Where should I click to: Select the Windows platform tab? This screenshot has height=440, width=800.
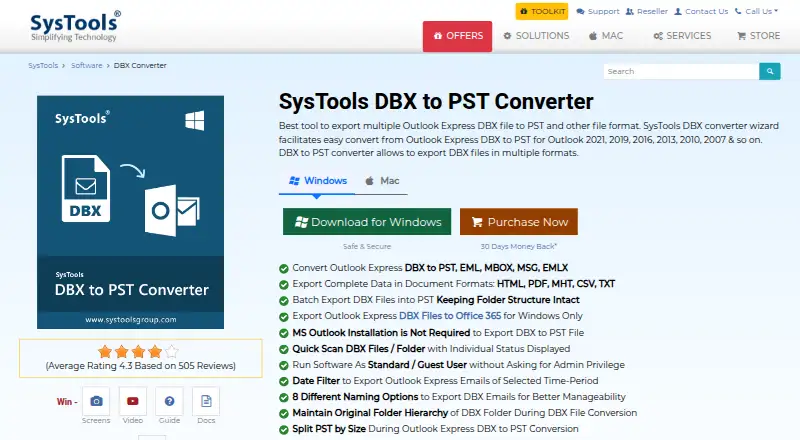[317, 181]
